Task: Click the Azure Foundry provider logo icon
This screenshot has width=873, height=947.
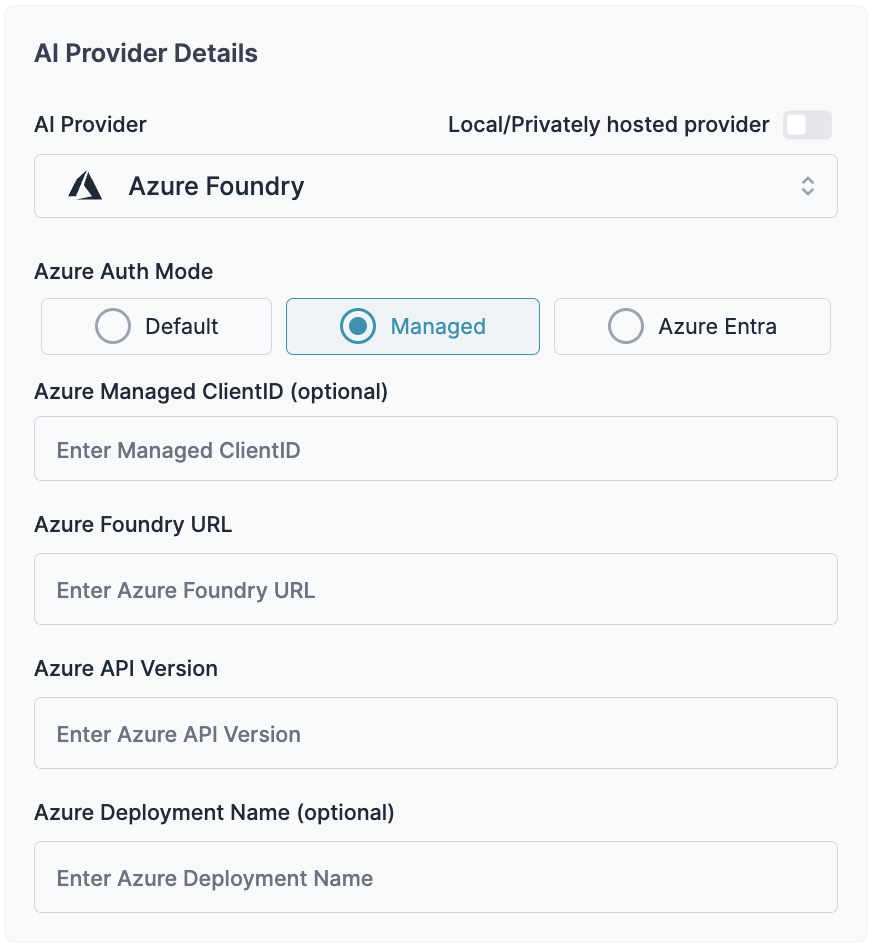Action: coord(87,186)
